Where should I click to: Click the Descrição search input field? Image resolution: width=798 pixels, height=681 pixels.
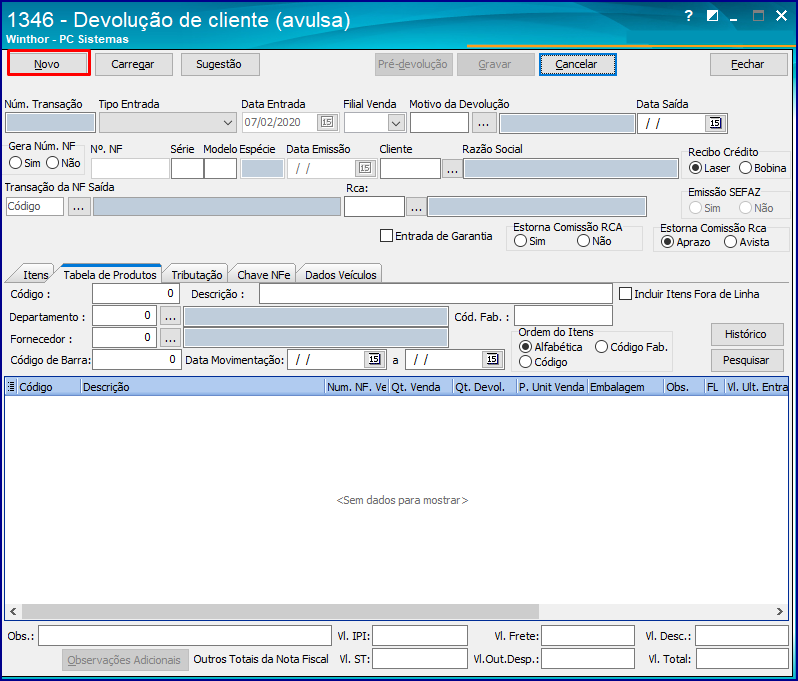pos(436,294)
